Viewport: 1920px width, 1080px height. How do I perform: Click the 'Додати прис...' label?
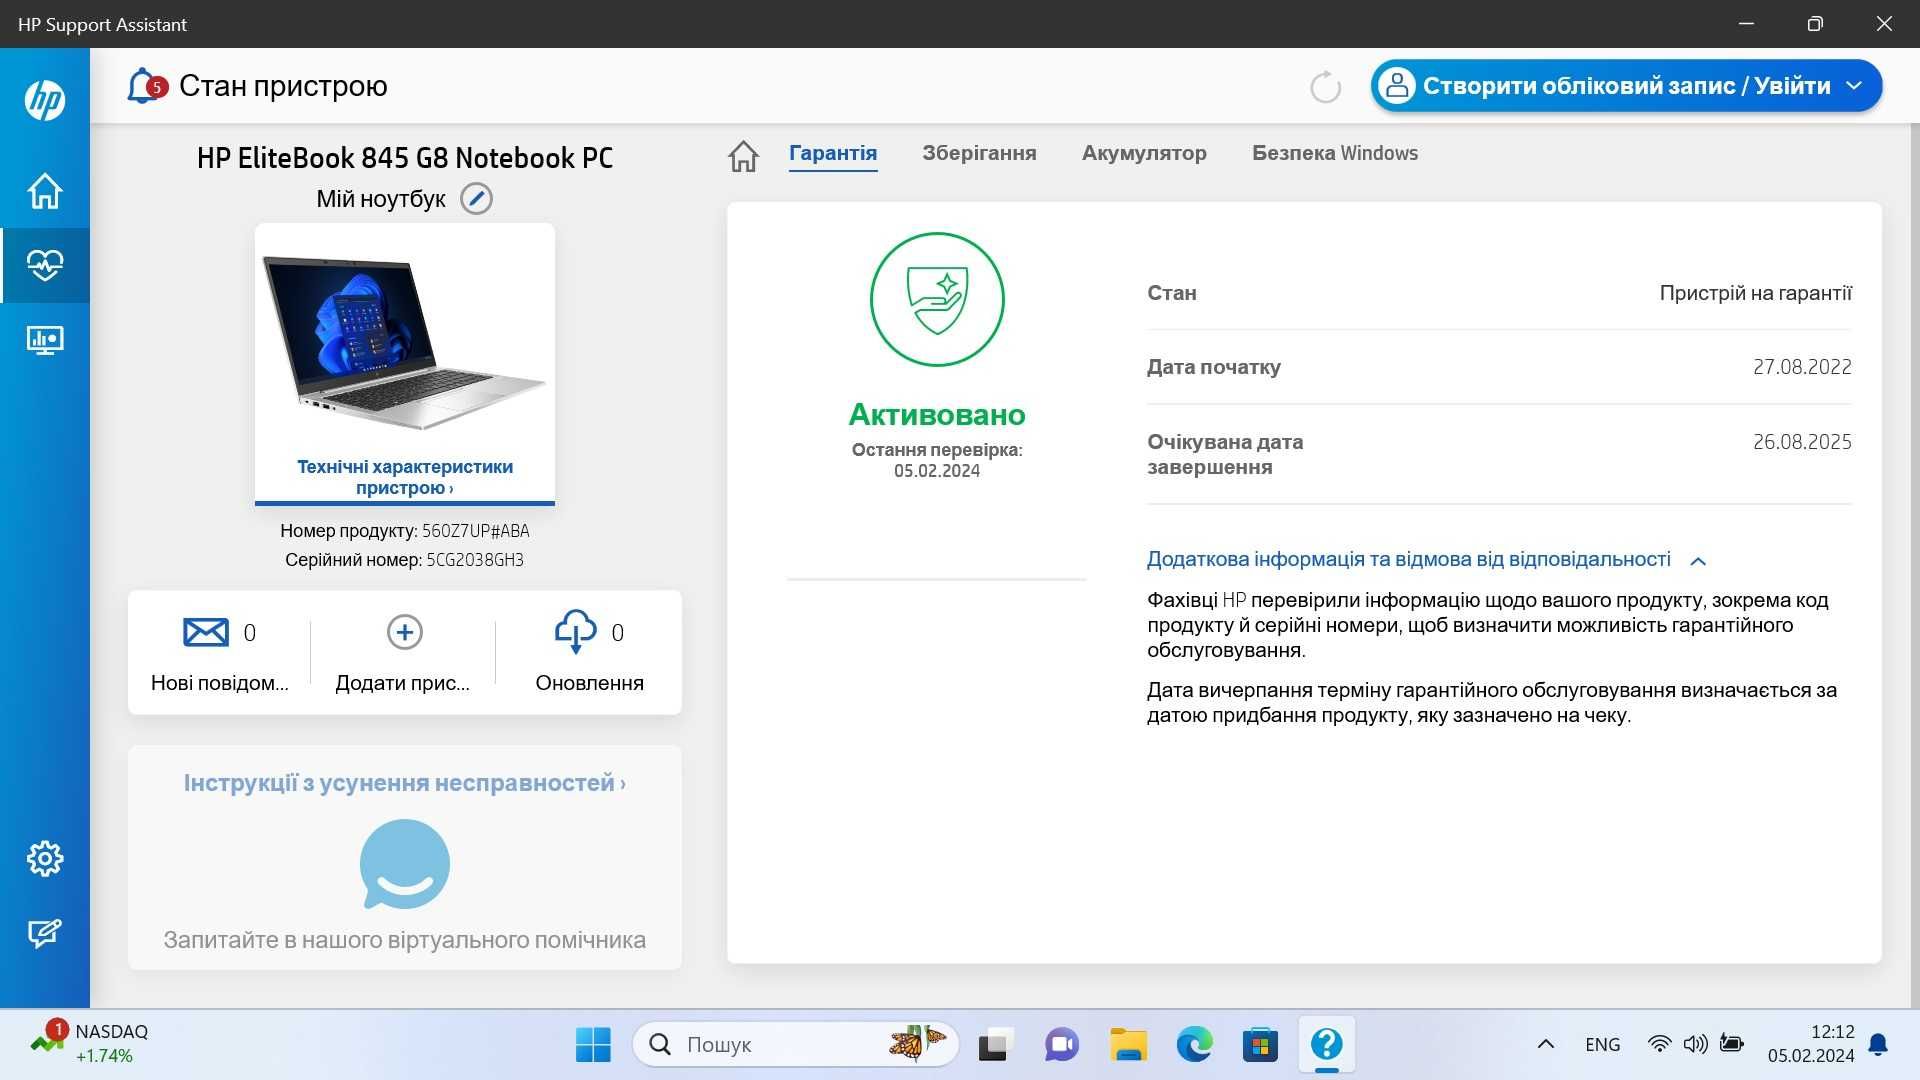pos(402,683)
